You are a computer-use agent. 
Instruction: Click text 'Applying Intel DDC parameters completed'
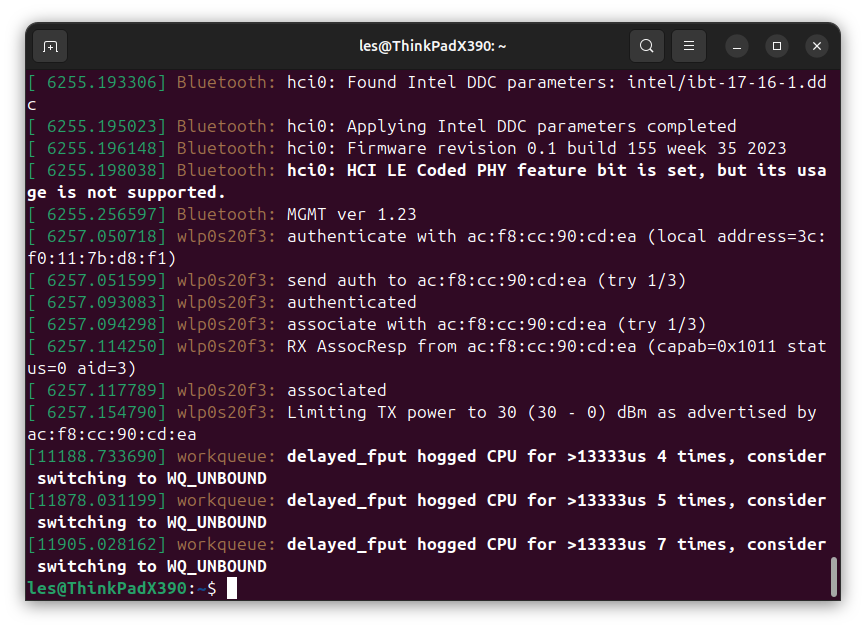pyautogui.click(x=541, y=126)
